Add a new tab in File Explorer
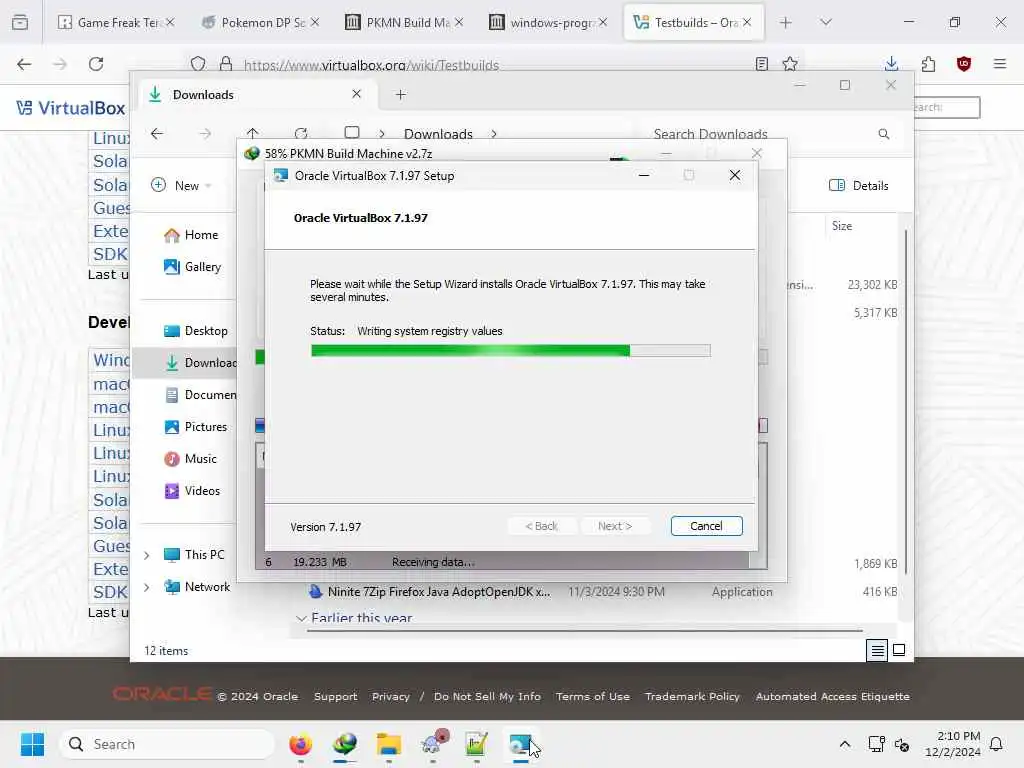The width and height of the screenshot is (1024, 768). pyautogui.click(x=400, y=95)
